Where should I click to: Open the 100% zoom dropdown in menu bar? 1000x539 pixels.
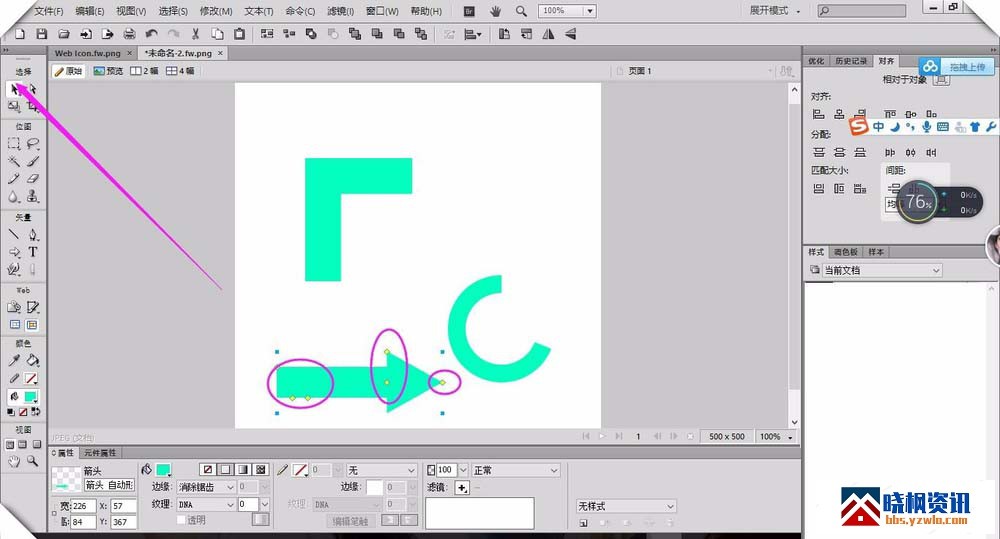(x=590, y=11)
